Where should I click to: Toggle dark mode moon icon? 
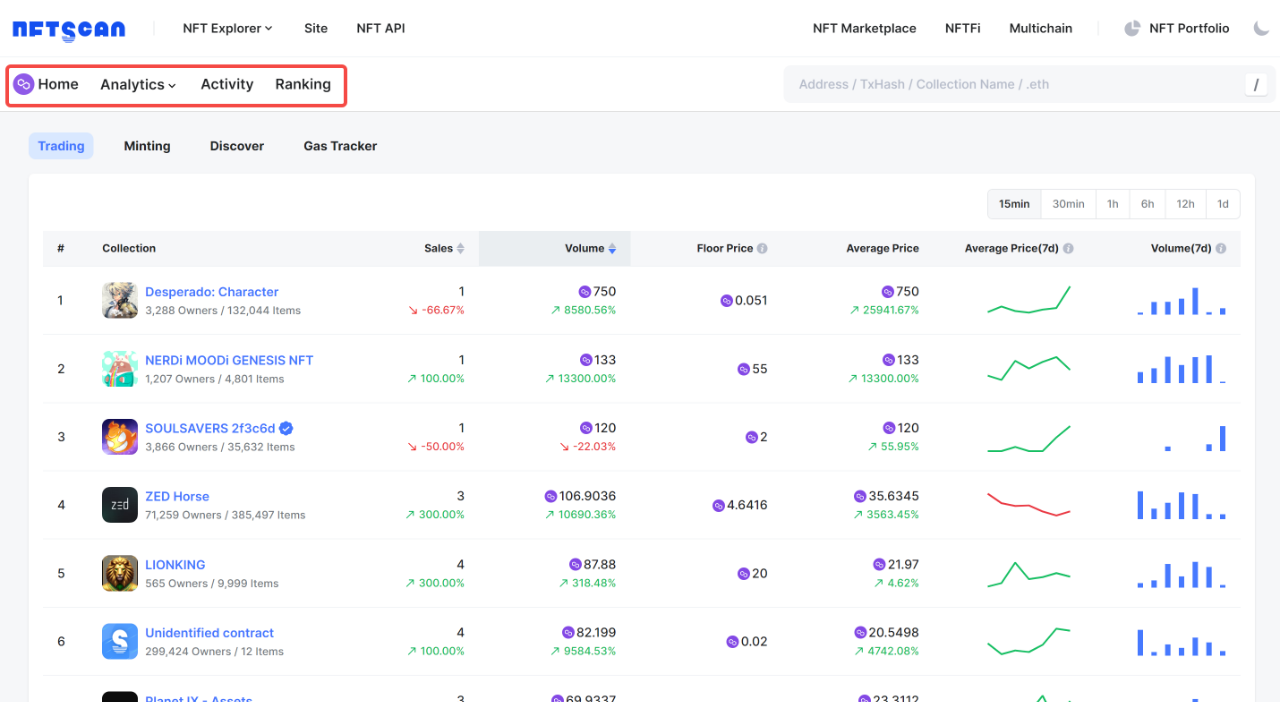(1261, 28)
